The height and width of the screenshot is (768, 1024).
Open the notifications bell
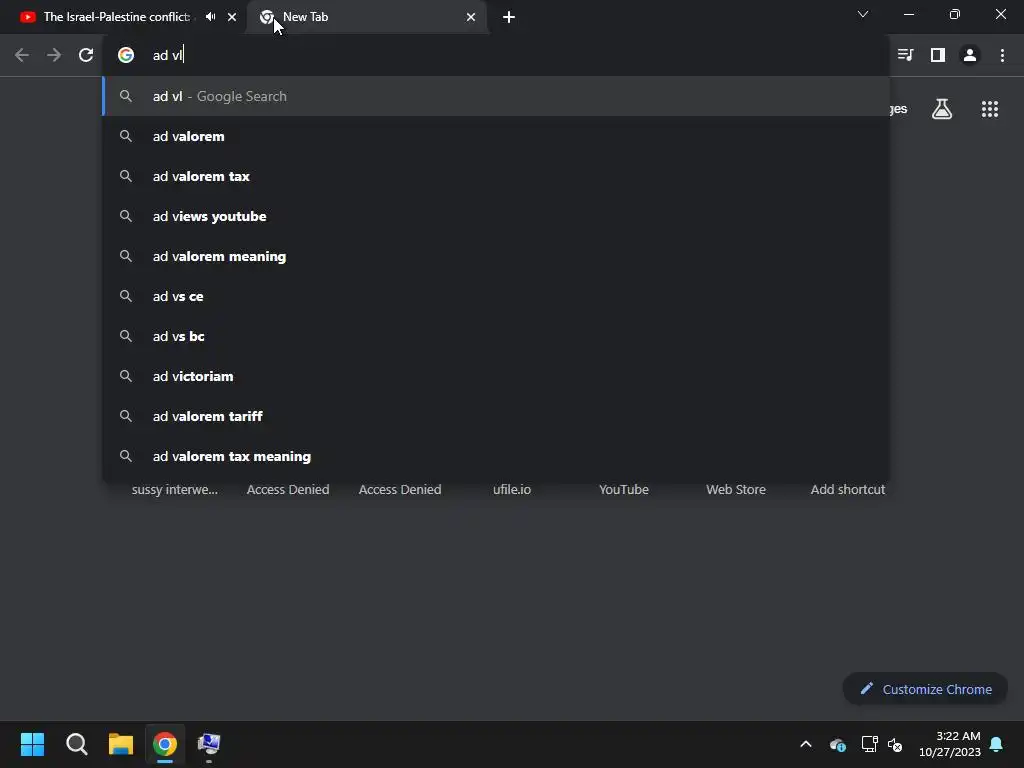997,744
